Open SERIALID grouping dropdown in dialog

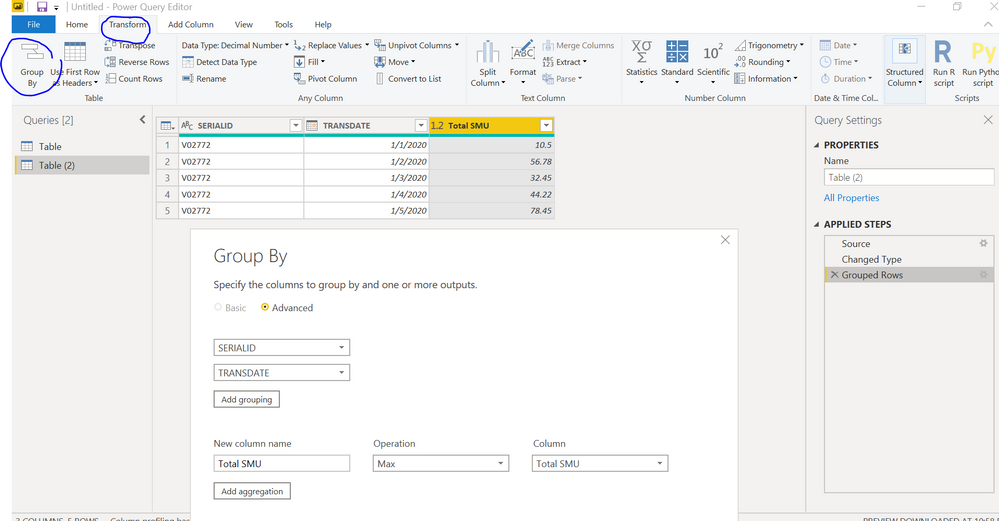pos(282,348)
